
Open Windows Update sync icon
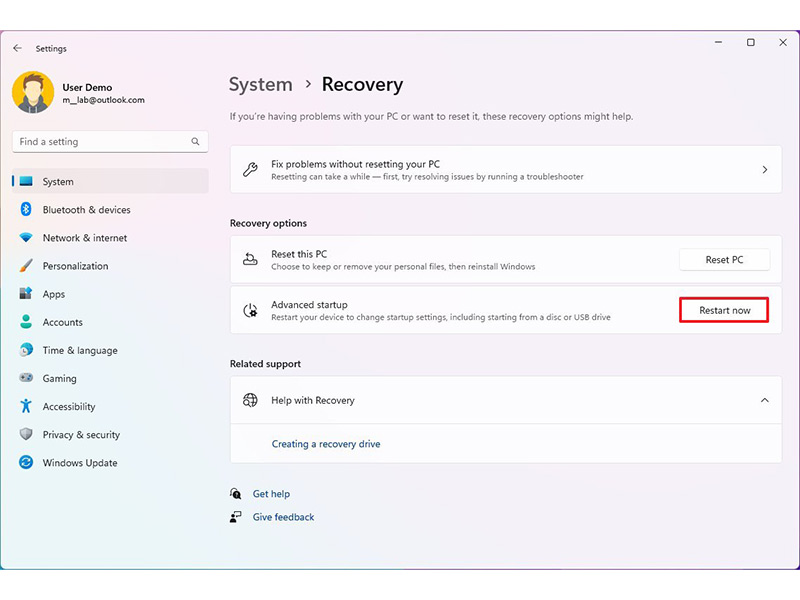(x=26, y=462)
